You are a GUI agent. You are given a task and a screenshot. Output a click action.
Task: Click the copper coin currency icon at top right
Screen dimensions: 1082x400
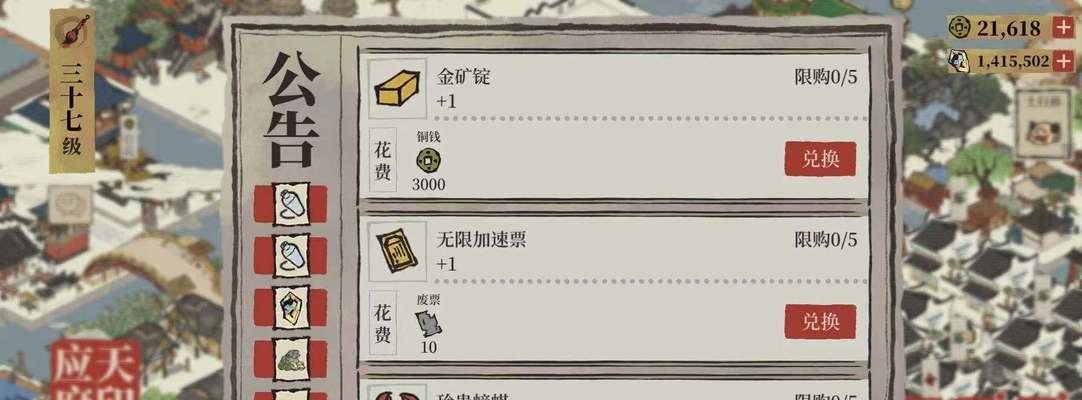959,28
